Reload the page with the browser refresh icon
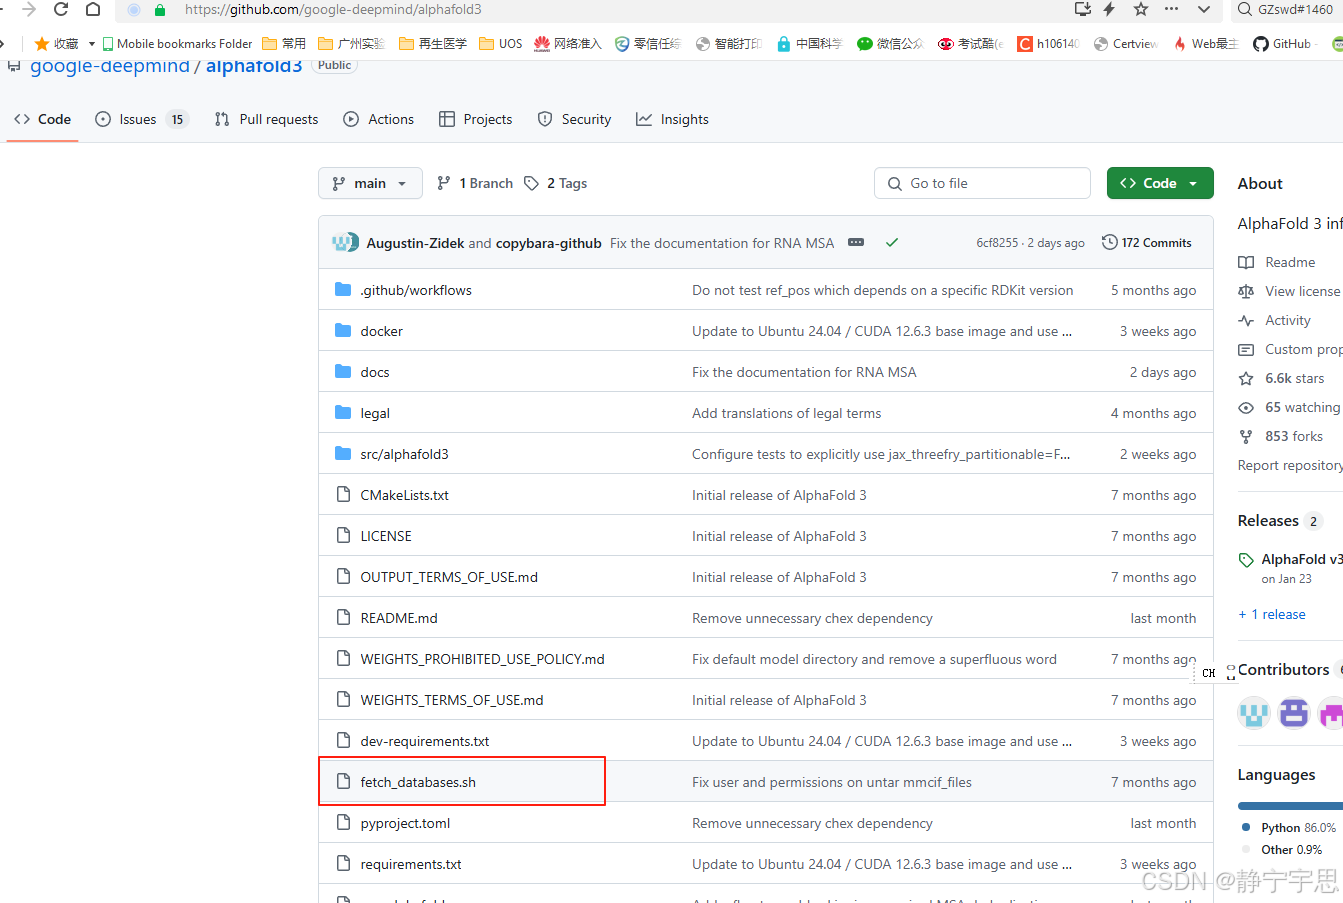Image resolution: width=1343 pixels, height=903 pixels. click(x=61, y=9)
